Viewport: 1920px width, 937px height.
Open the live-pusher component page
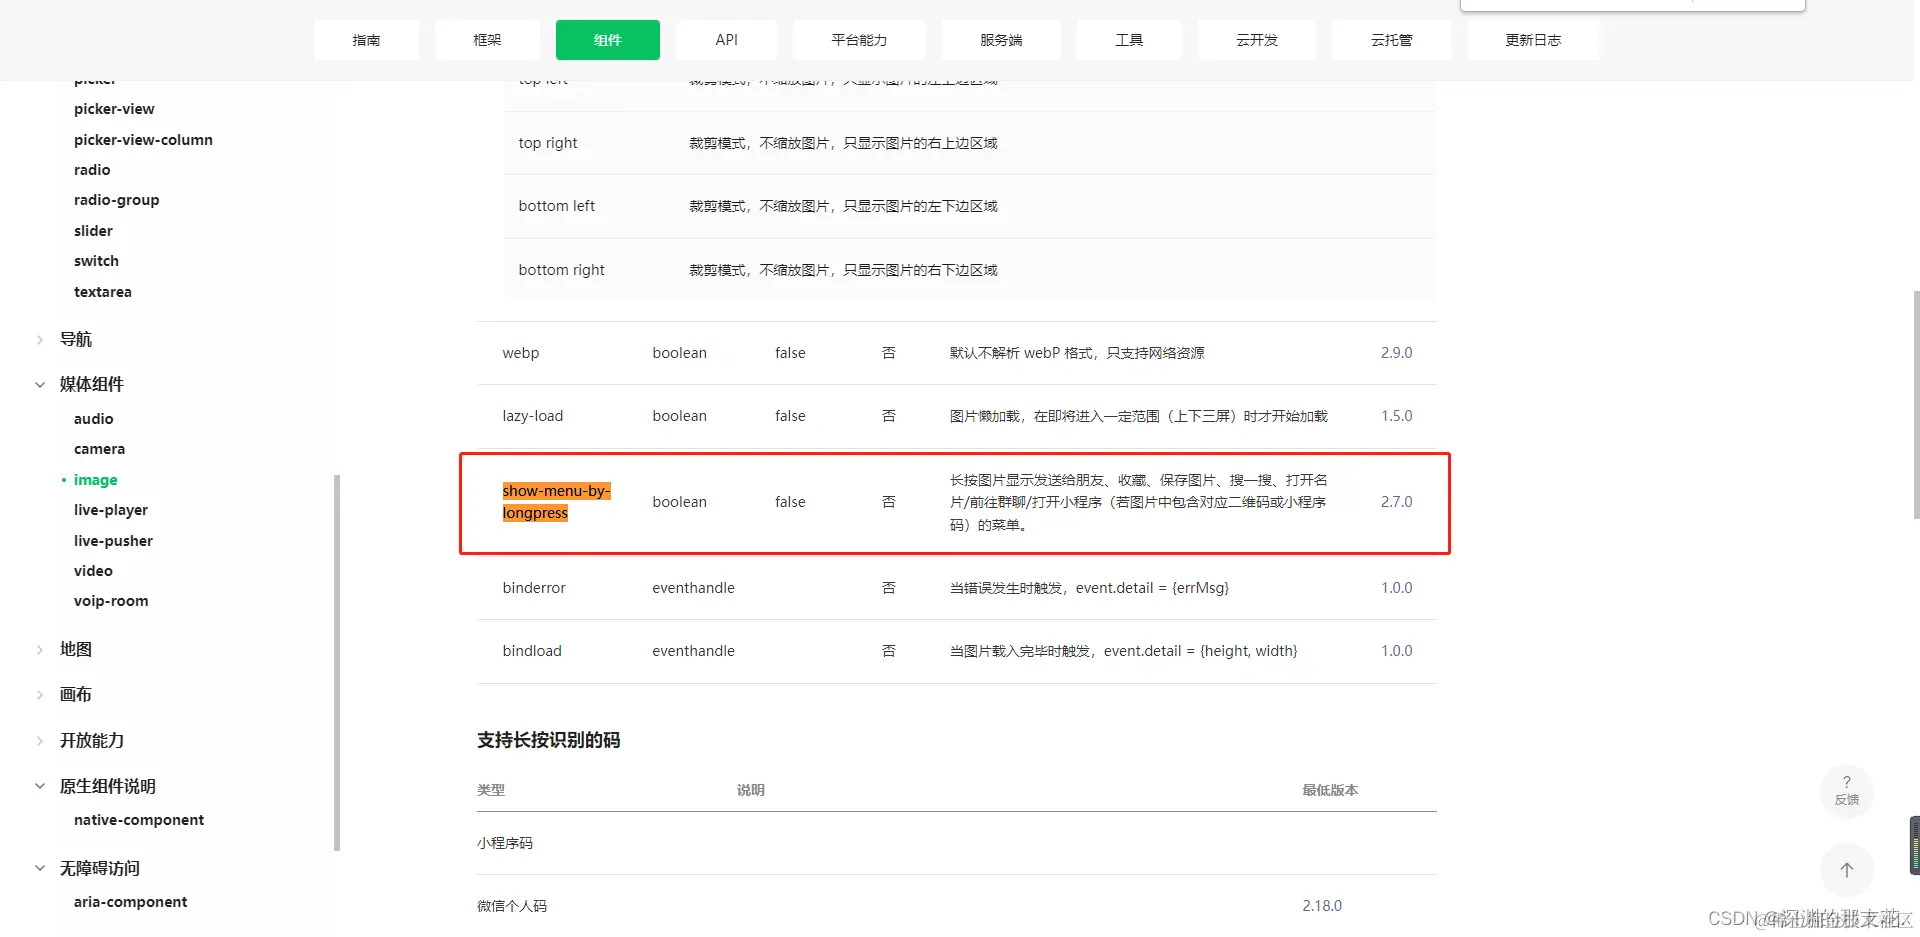click(113, 541)
